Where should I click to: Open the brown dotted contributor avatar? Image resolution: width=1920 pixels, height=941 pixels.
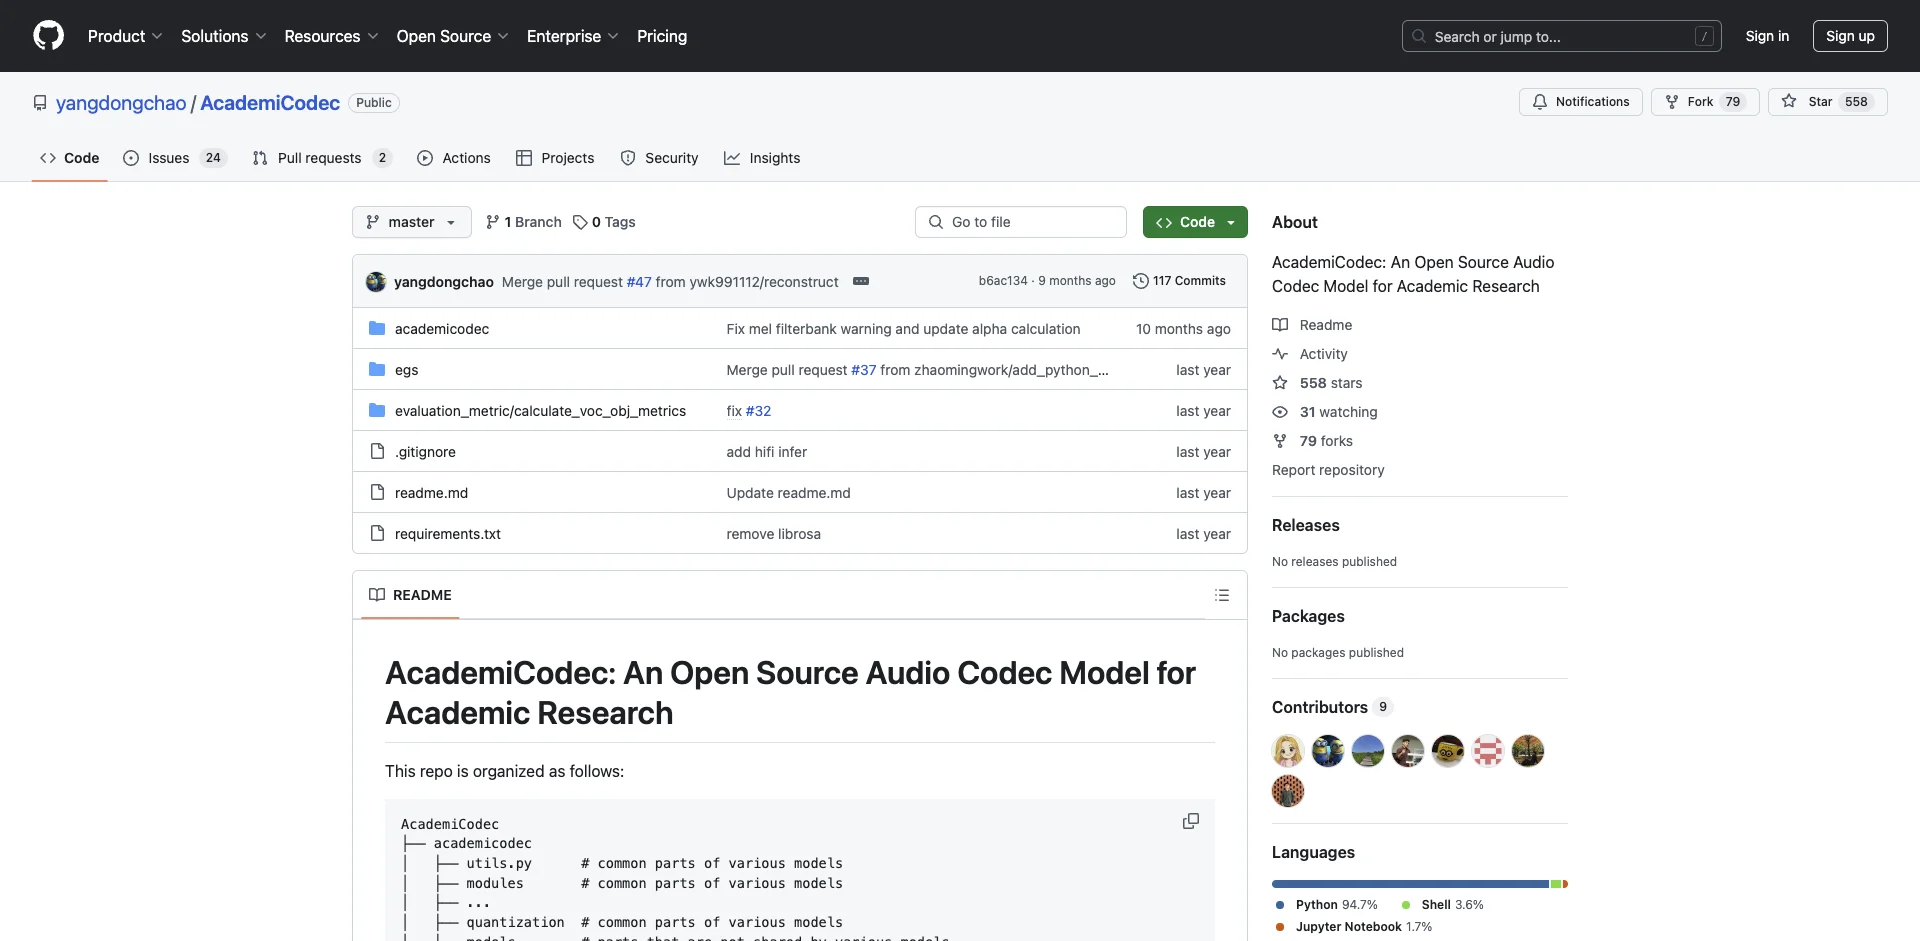[1288, 791]
